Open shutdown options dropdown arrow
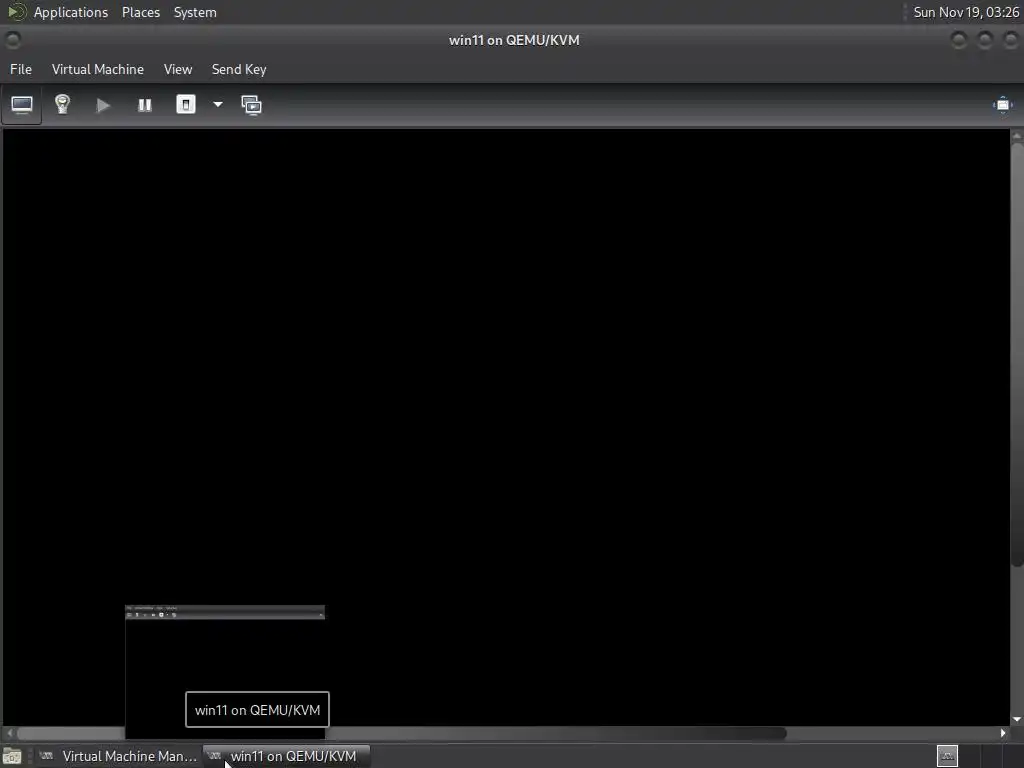The width and height of the screenshot is (1024, 768). tap(217, 104)
